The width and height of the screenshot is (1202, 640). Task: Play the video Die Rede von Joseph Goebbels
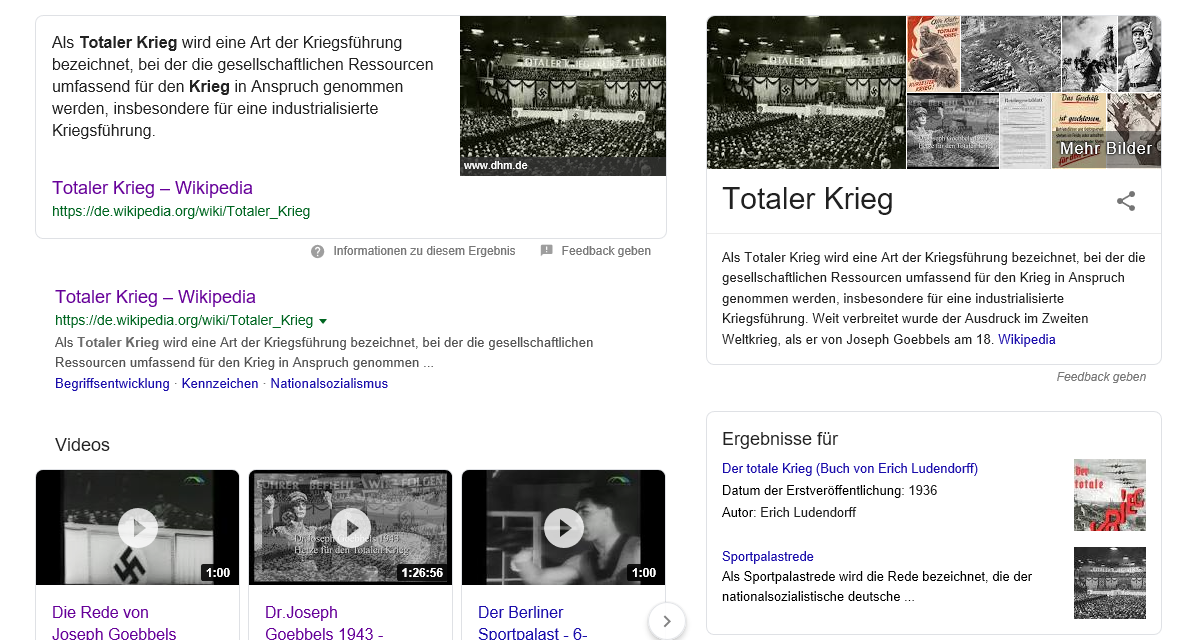[138, 527]
